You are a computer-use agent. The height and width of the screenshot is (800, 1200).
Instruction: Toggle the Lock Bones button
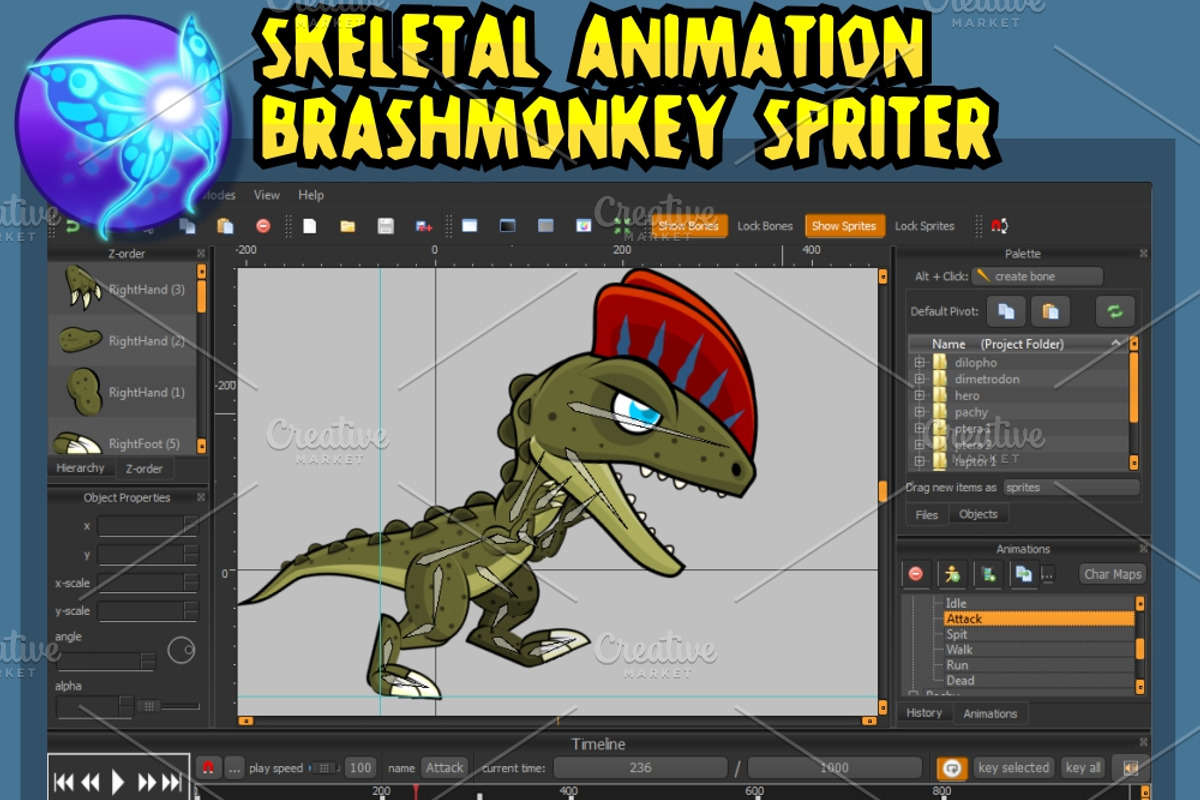(765, 226)
